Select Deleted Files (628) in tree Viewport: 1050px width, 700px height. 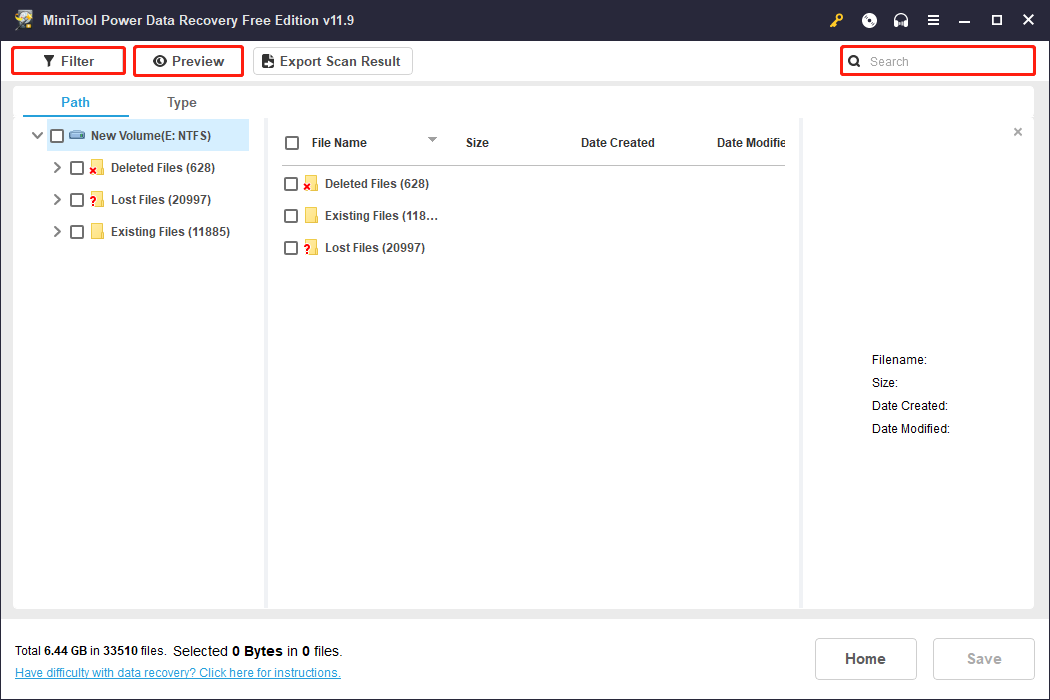(x=163, y=168)
